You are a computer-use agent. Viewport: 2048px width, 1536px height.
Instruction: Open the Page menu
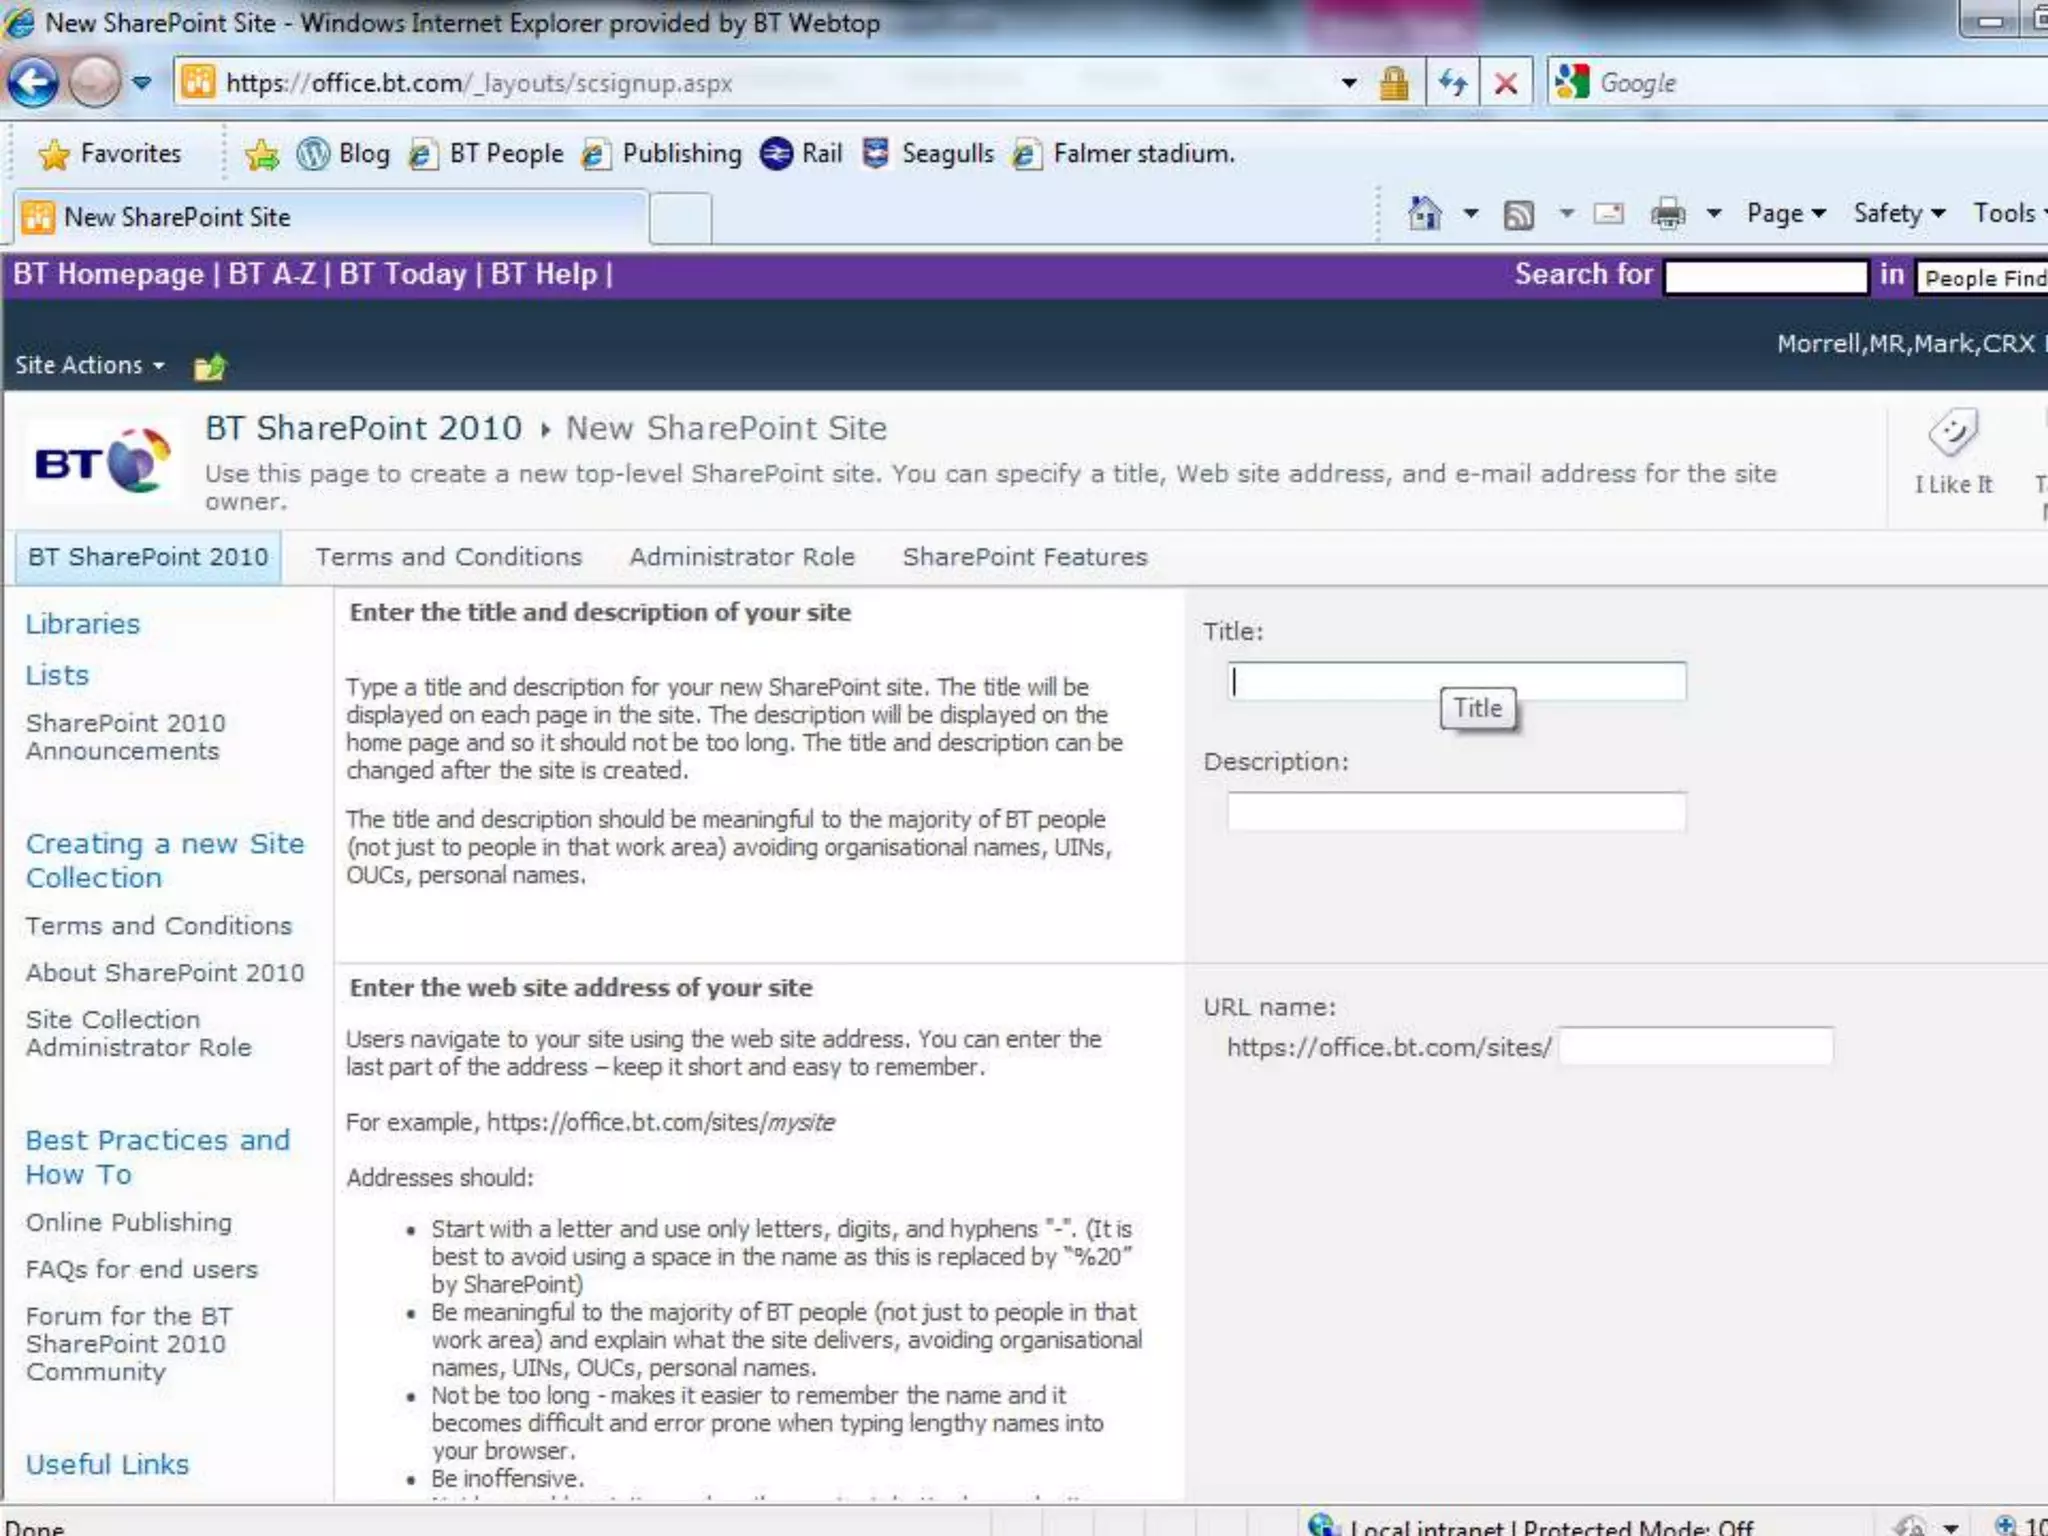coord(1786,213)
